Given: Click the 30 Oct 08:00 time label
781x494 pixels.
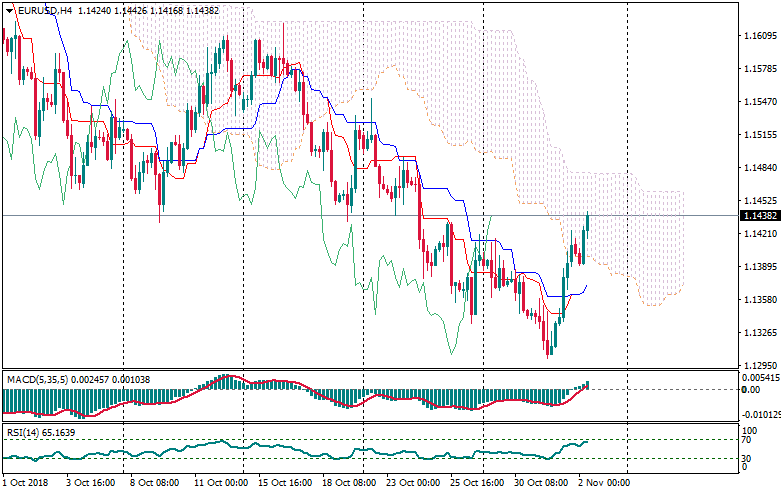Looking at the screenshot, I should coord(540,483).
